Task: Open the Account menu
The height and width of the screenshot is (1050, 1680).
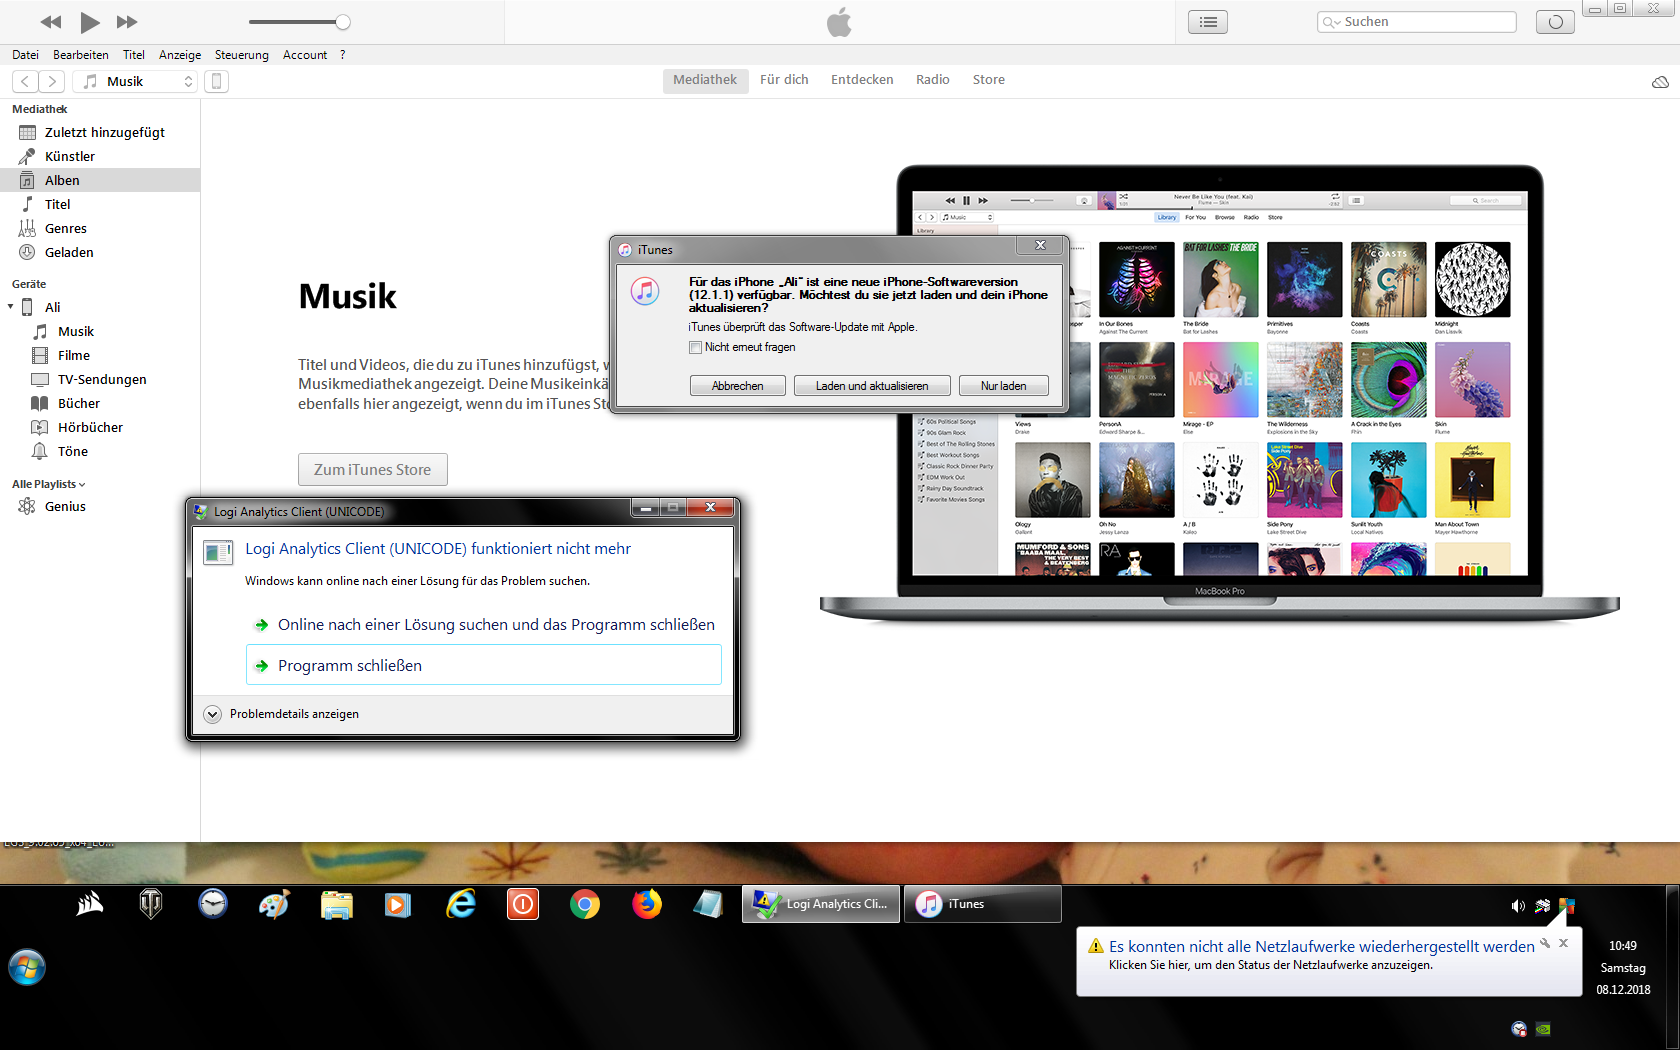Action: [305, 55]
